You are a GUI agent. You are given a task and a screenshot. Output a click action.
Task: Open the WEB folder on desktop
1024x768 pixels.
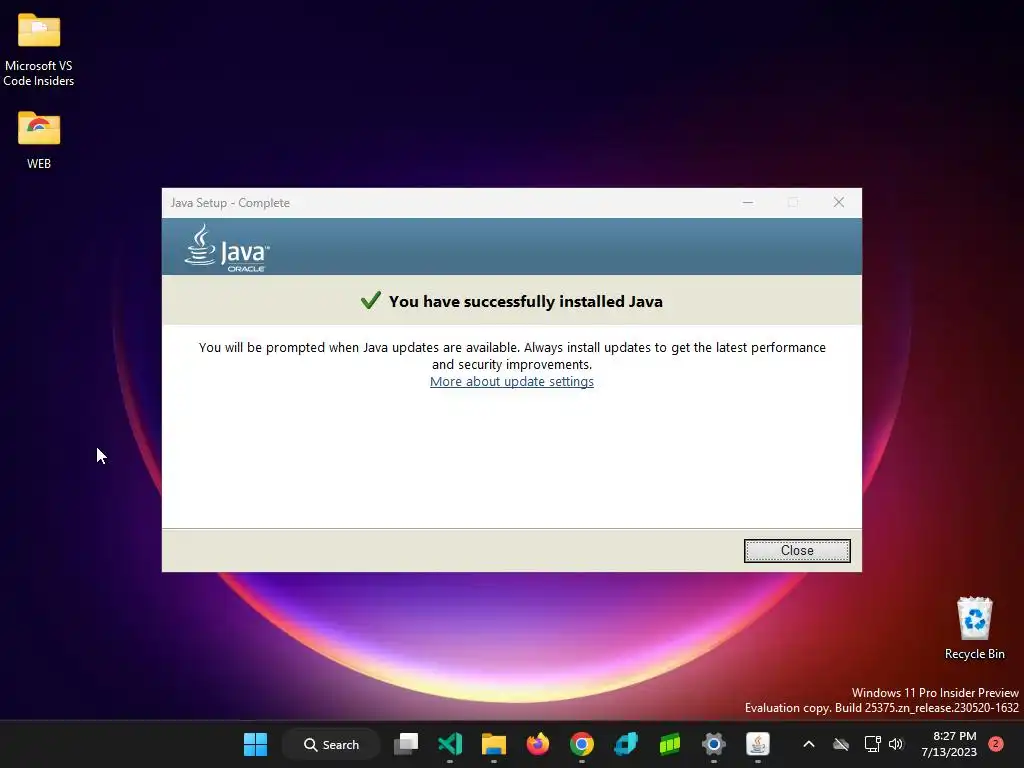(39, 140)
